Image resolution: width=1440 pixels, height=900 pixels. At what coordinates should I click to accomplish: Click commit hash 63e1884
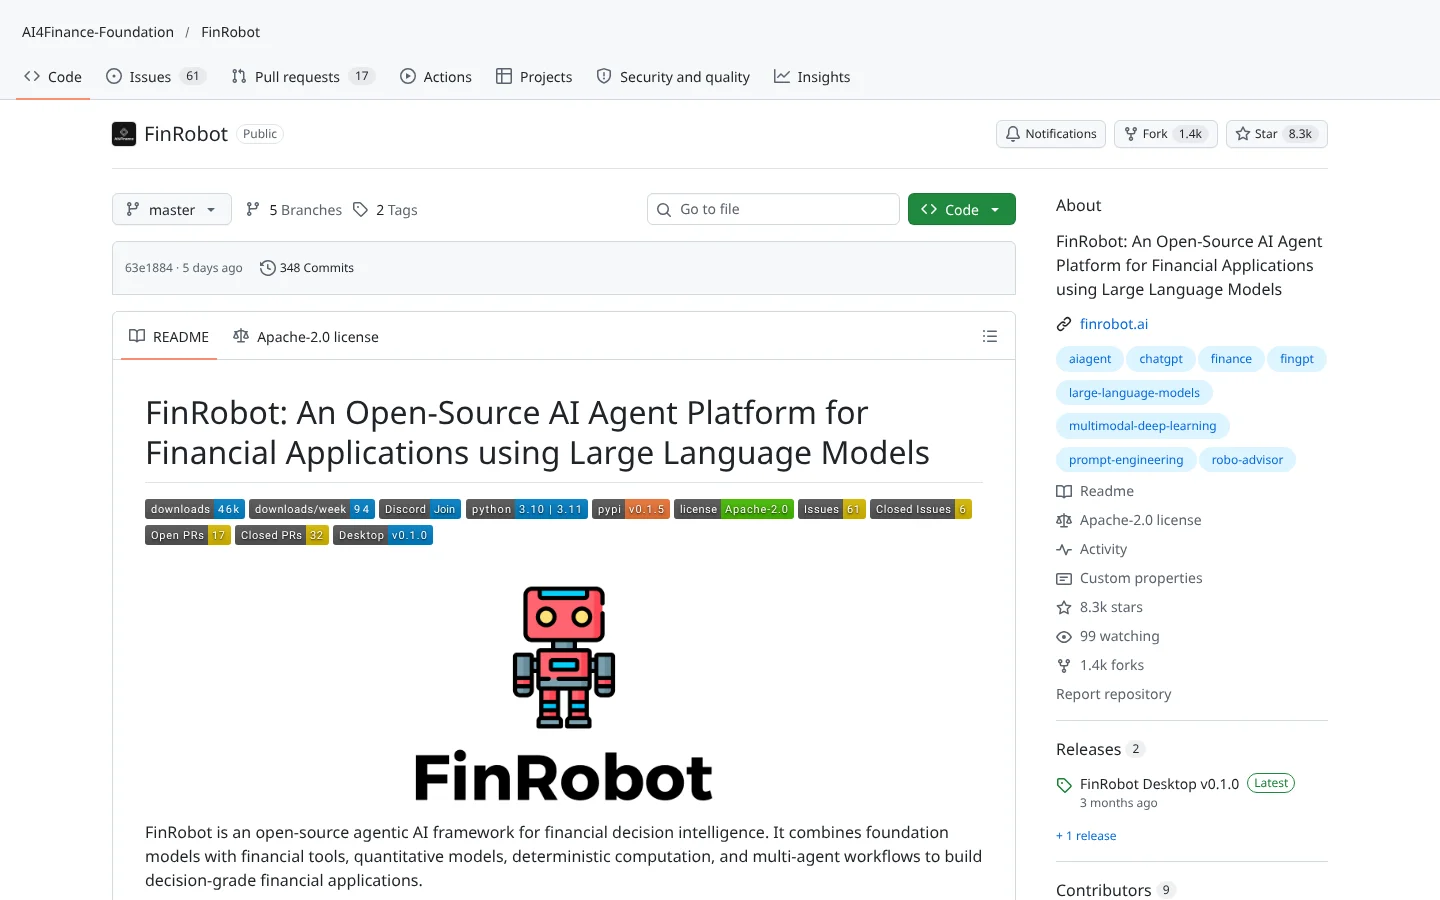point(149,268)
